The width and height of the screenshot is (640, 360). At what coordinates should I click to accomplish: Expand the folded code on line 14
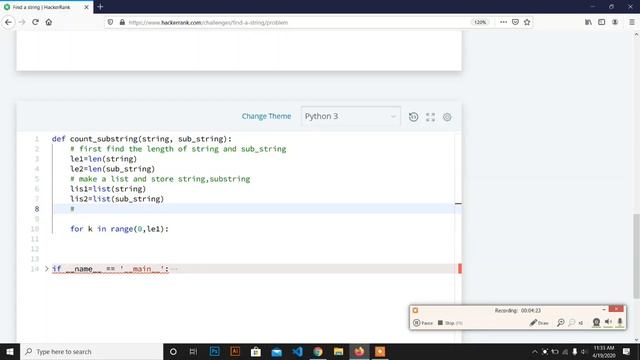pos(47,269)
